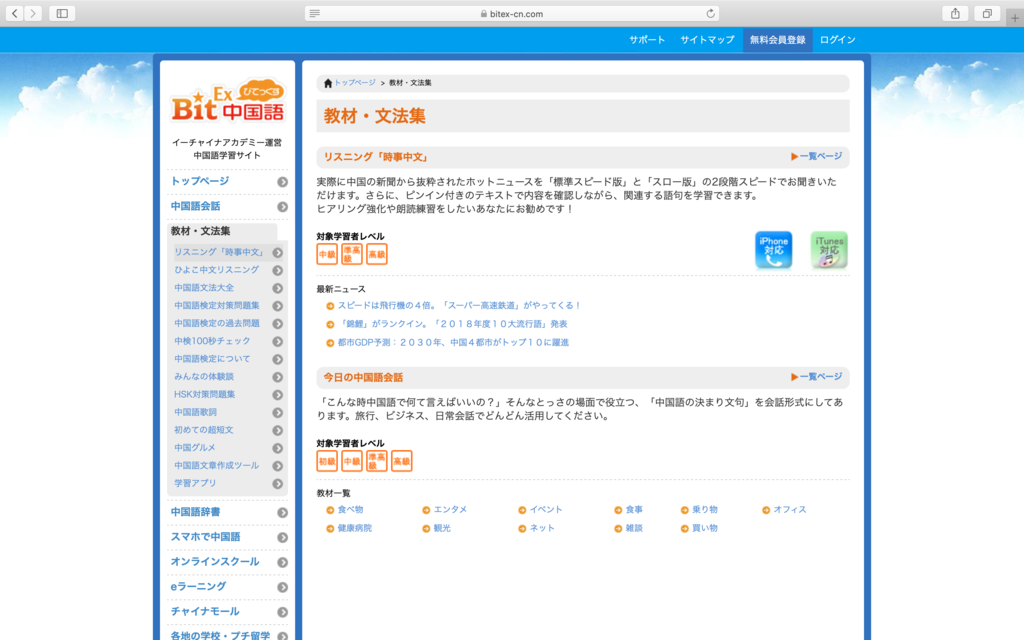Open 初めての超短文 in the sidebar

(204, 430)
